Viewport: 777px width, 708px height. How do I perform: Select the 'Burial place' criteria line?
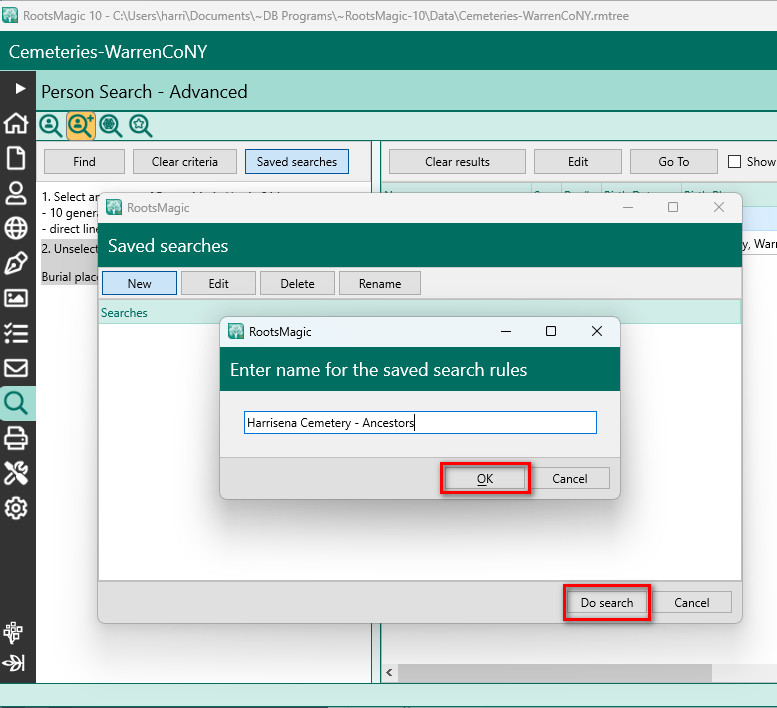[70, 277]
